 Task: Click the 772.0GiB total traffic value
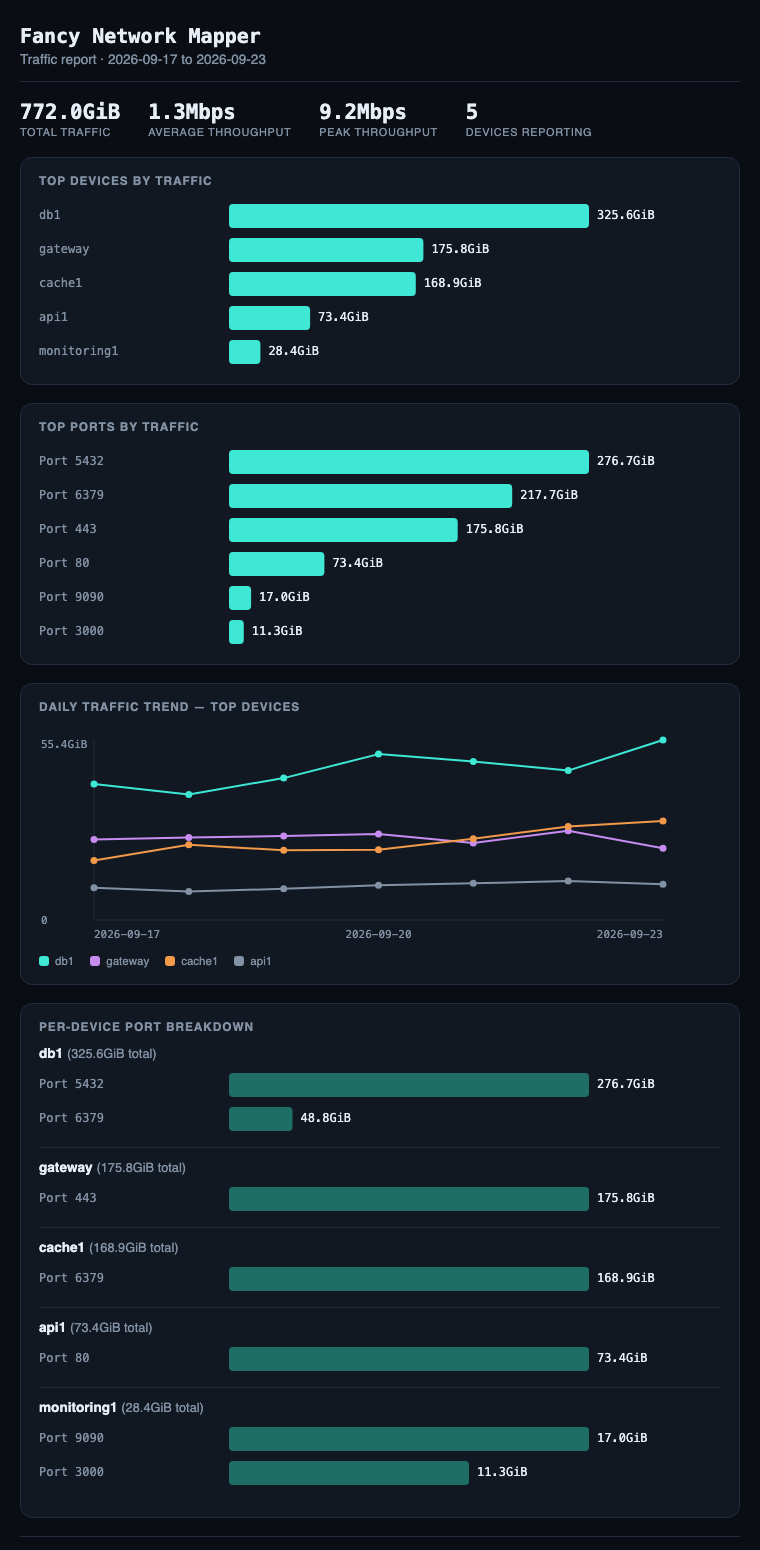click(x=70, y=112)
